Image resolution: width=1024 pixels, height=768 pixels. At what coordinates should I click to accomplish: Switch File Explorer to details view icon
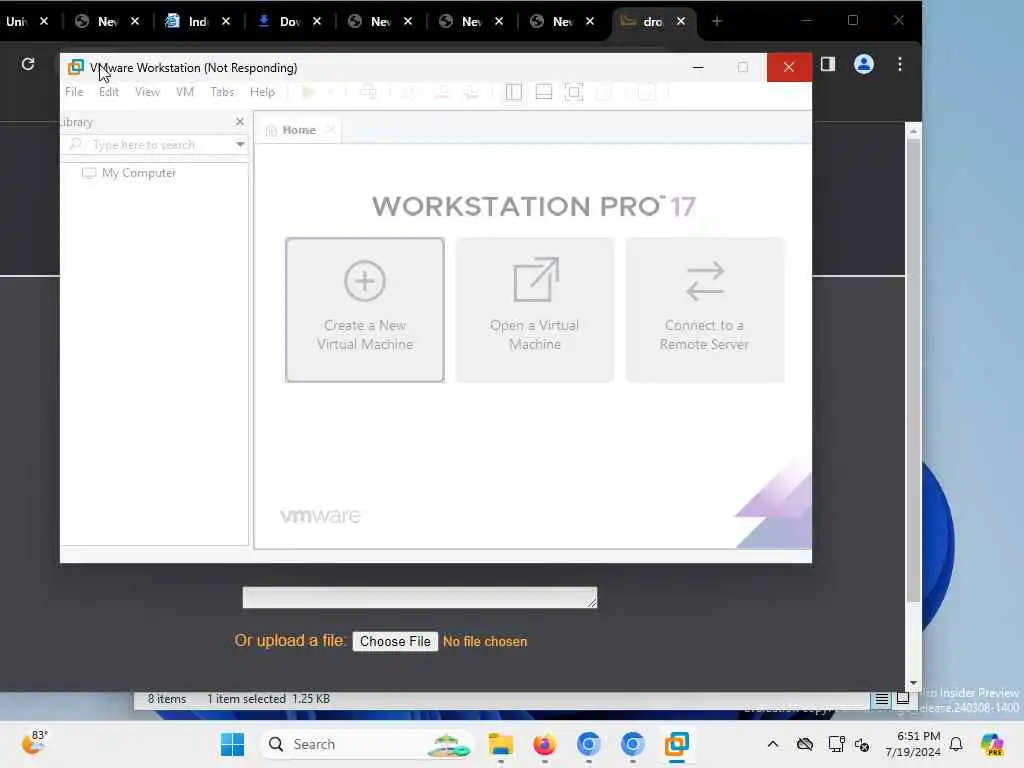(x=882, y=699)
